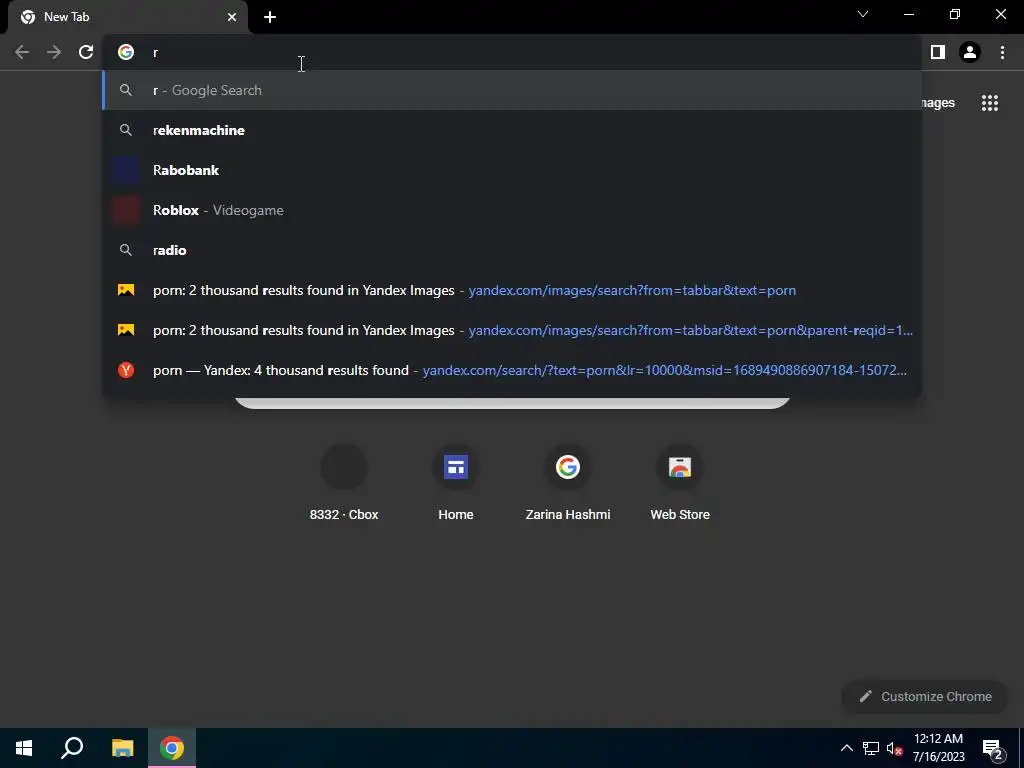Click the Roblox suggestion icon

[126, 210]
